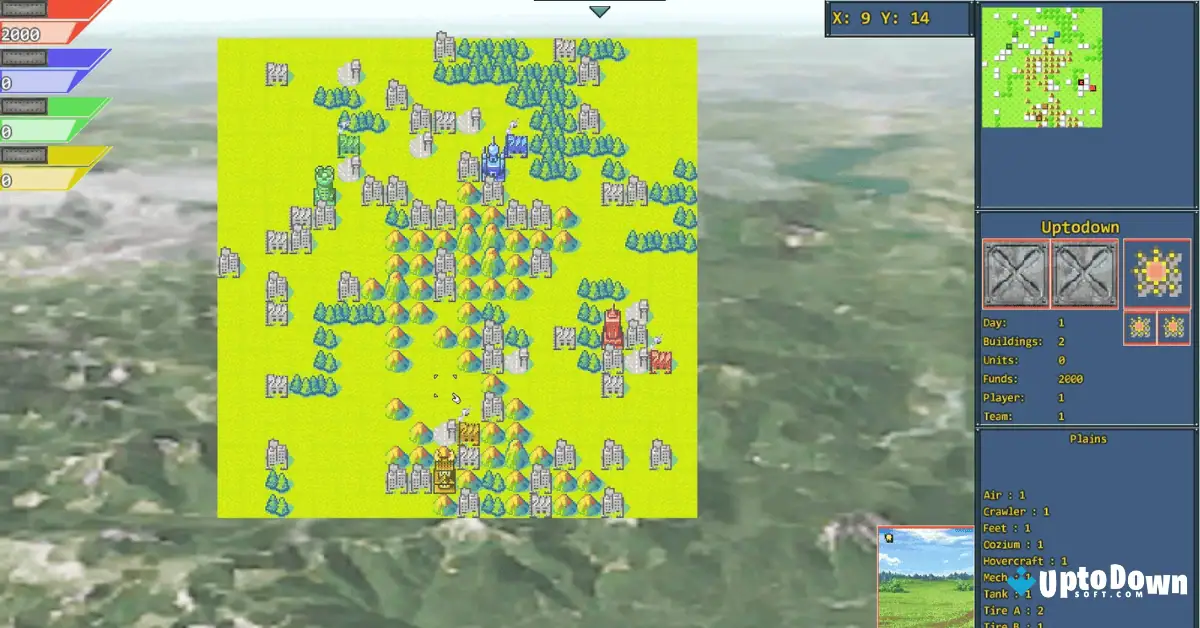
Task: Click the left small explosion icon
Action: click(x=1138, y=327)
